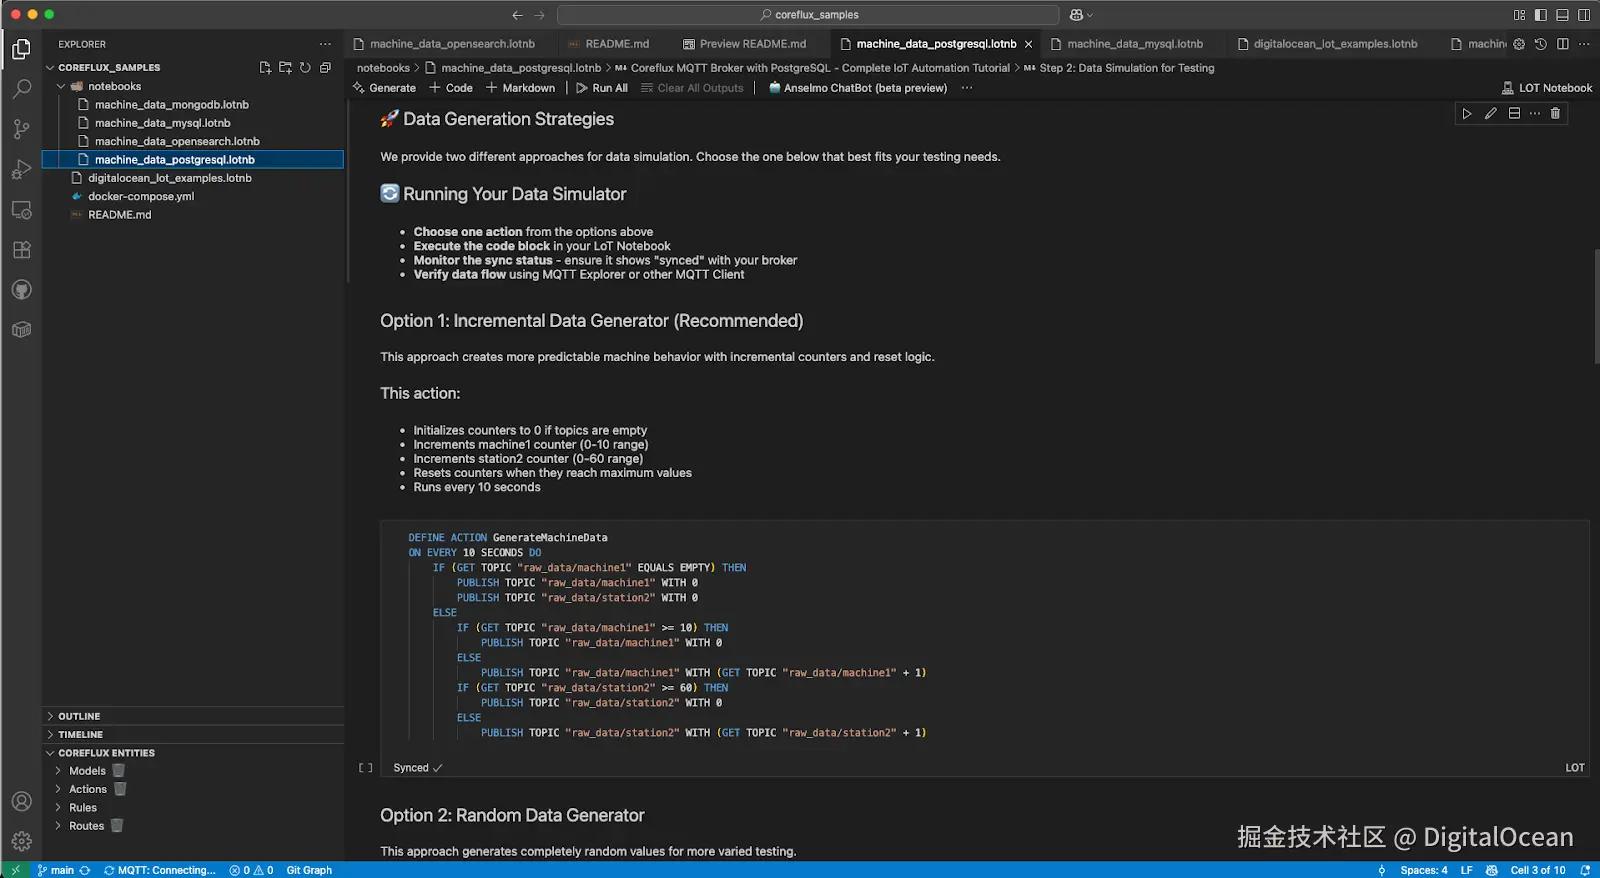1600x878 pixels.
Task: Open the notebook settings gear icon
Action: click(x=1519, y=44)
